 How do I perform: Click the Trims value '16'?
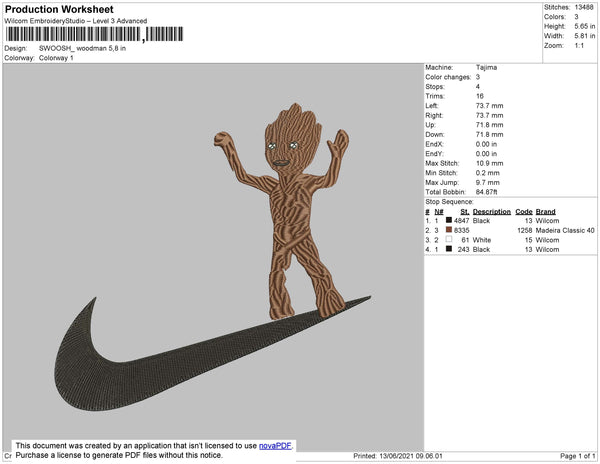480,96
